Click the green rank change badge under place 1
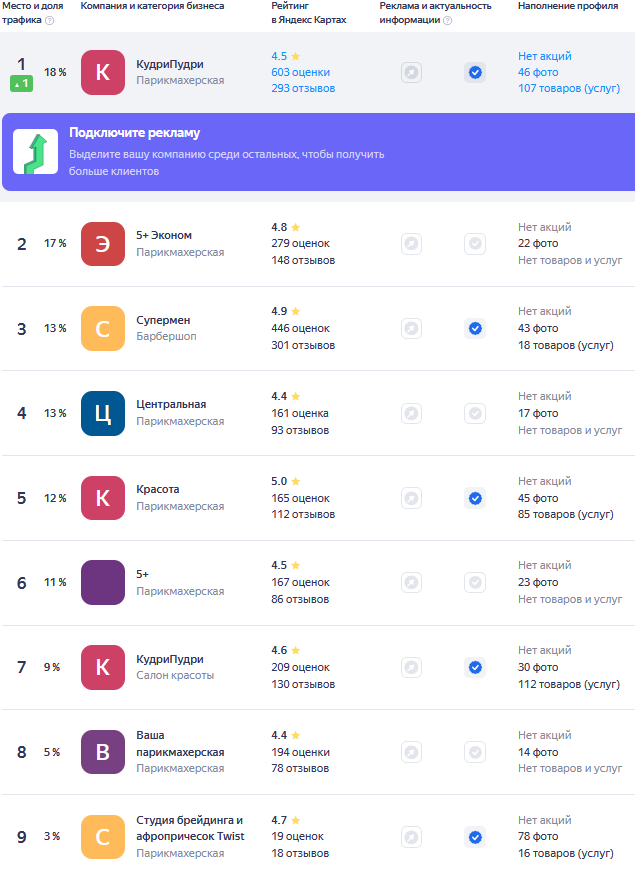The image size is (635, 875). [21, 84]
